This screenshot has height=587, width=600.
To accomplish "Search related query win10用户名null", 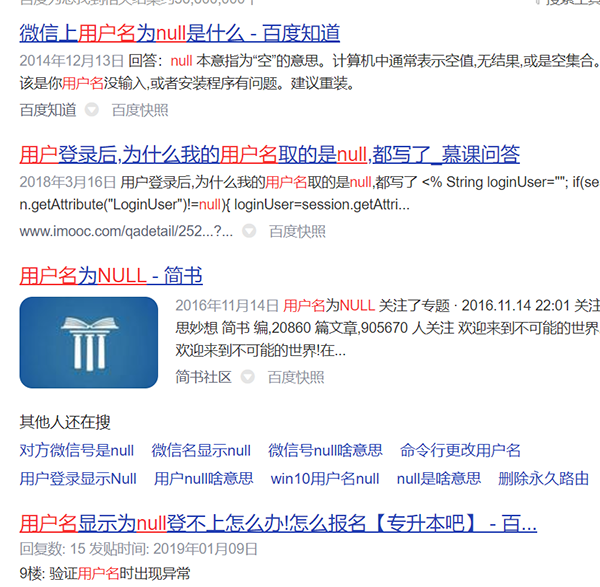I will click(325, 479).
